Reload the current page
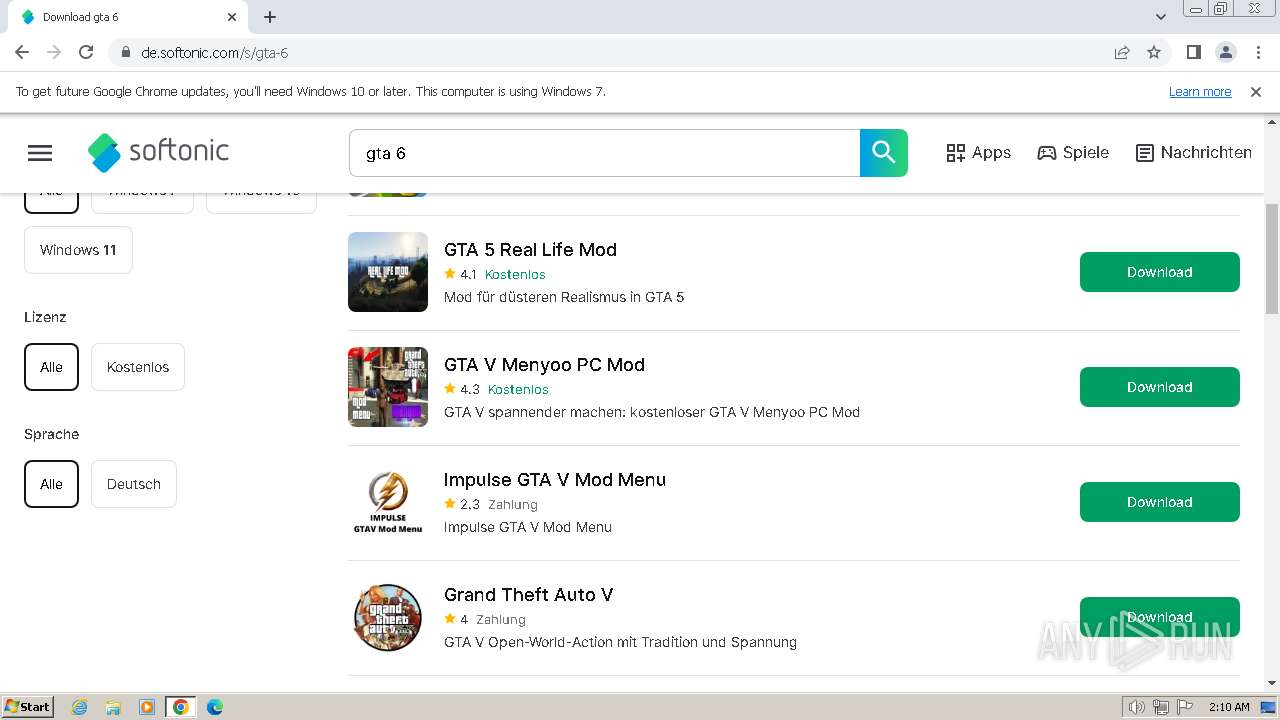Viewport: 1280px width, 720px height. (86, 52)
